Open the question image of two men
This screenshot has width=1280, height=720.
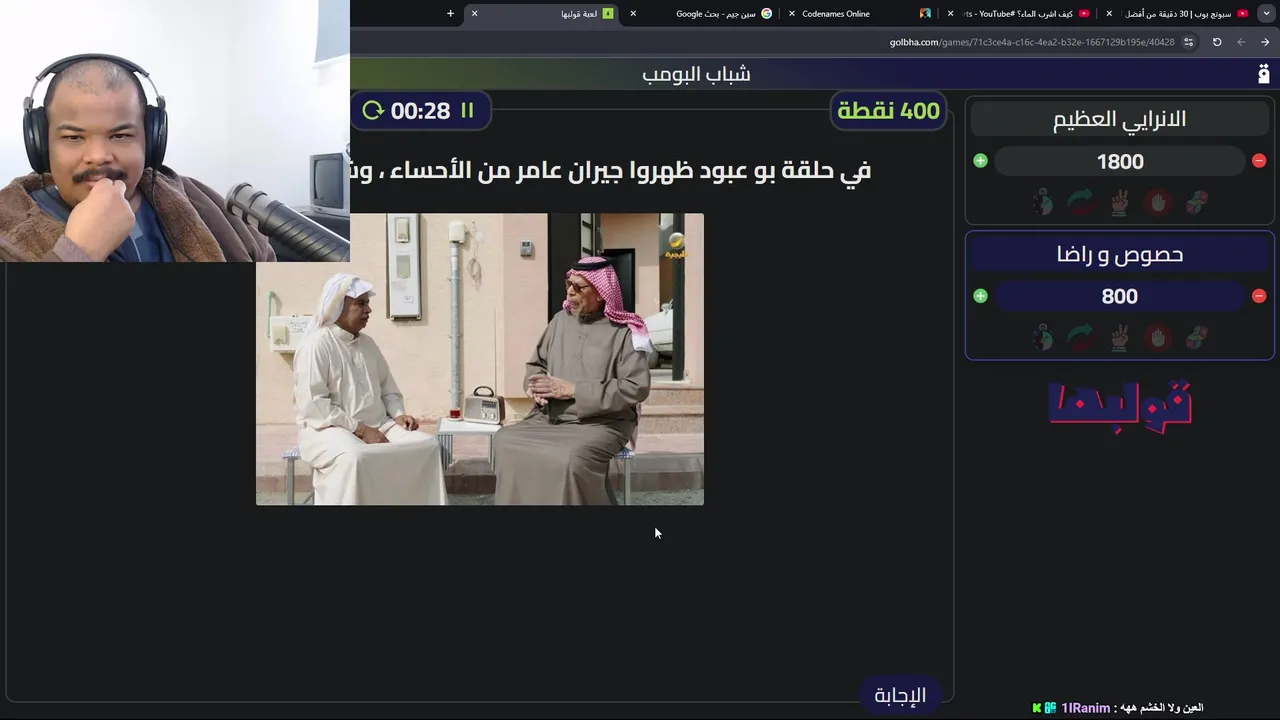click(480, 359)
